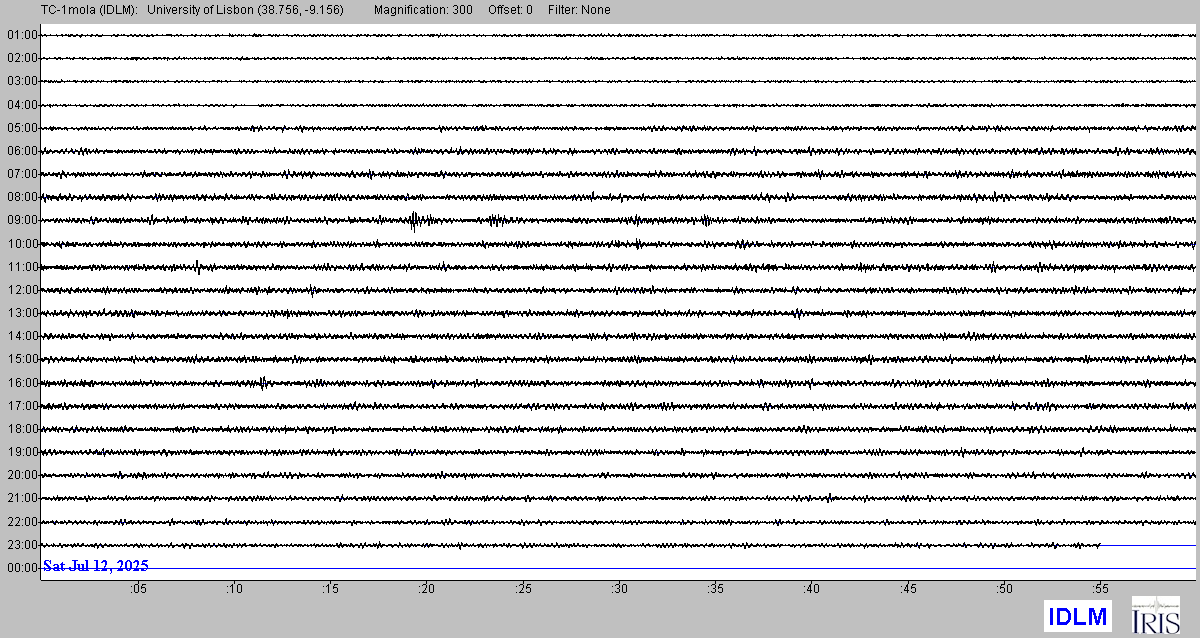The image size is (1200, 638).
Task: Click the :15 minute axis label
Action: click(x=329, y=589)
